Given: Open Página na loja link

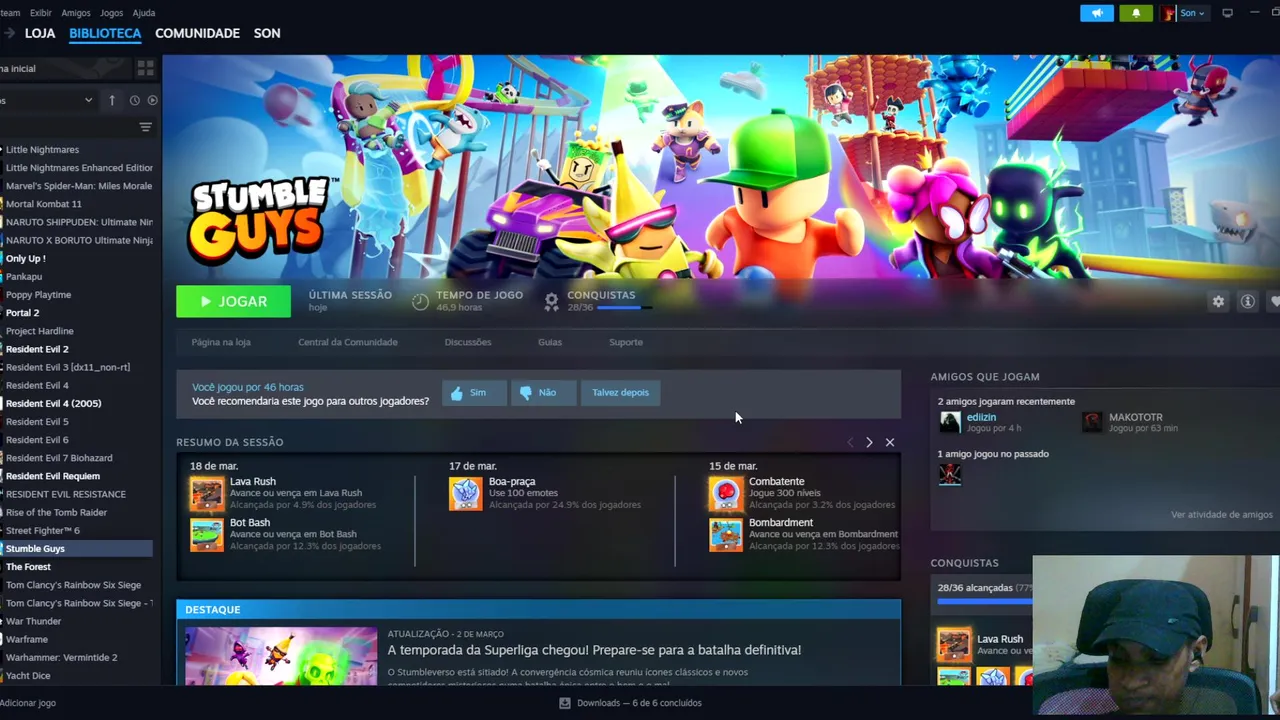Looking at the screenshot, I should point(221,342).
